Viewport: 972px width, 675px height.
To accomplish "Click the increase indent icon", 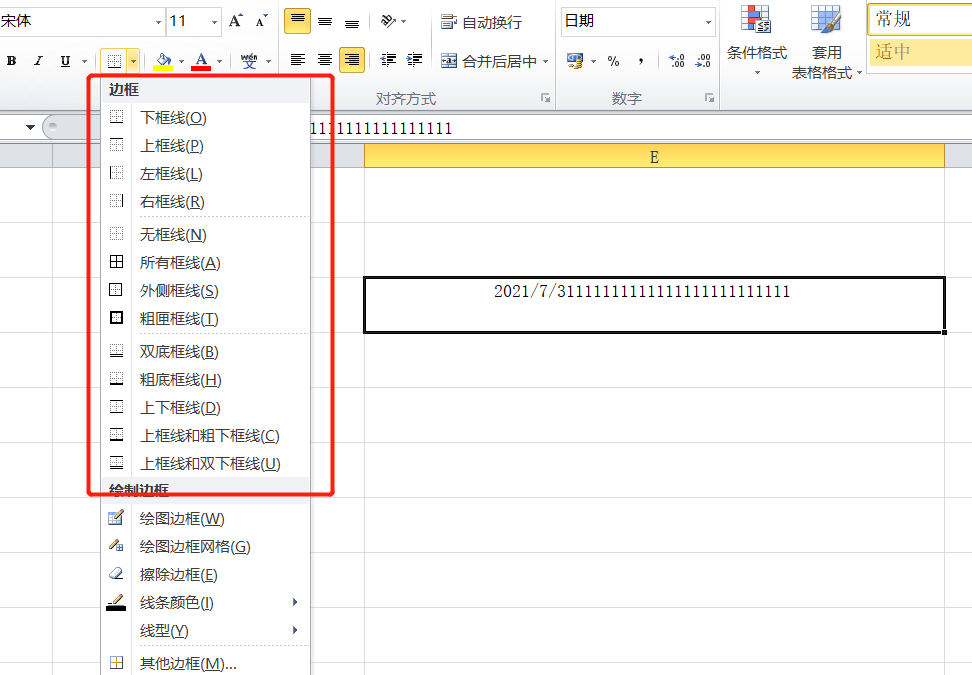I will [x=415, y=61].
